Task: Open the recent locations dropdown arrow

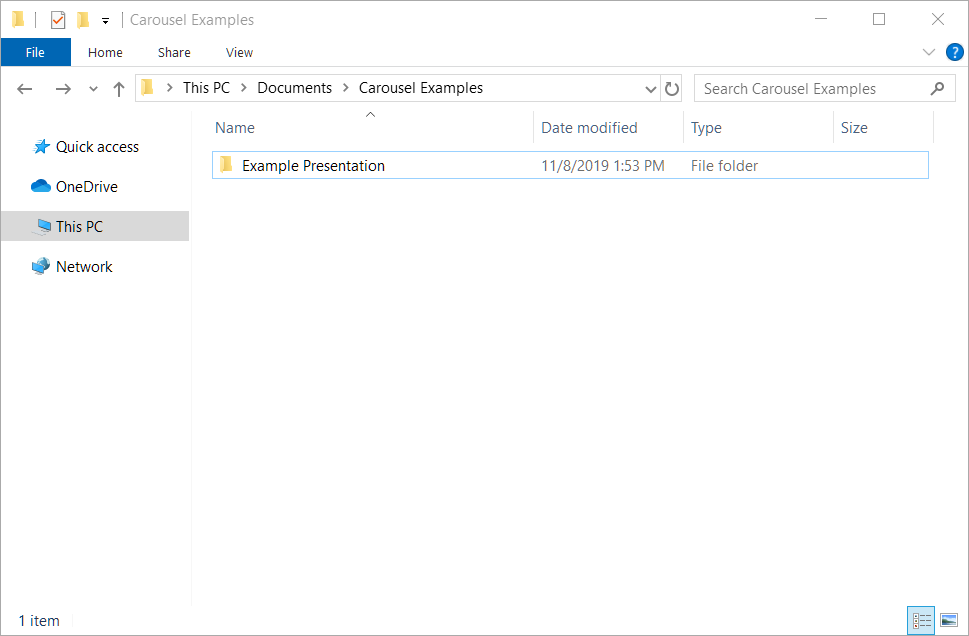Action: pyautogui.click(x=93, y=89)
